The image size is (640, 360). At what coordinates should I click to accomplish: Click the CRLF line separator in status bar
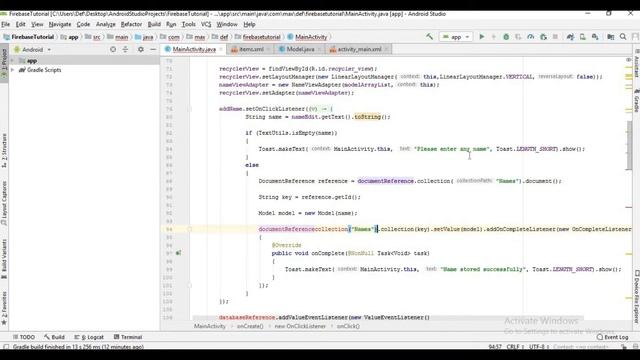[x=514, y=347]
